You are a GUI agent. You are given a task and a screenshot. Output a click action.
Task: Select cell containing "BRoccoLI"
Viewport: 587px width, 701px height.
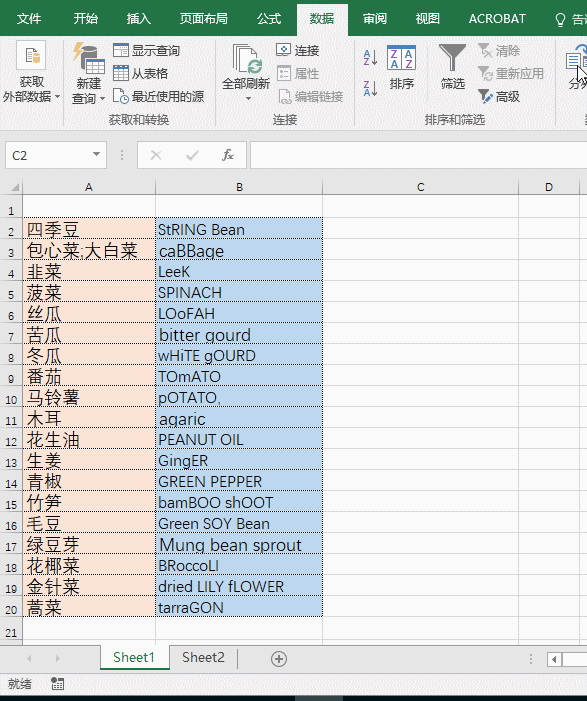point(239,565)
